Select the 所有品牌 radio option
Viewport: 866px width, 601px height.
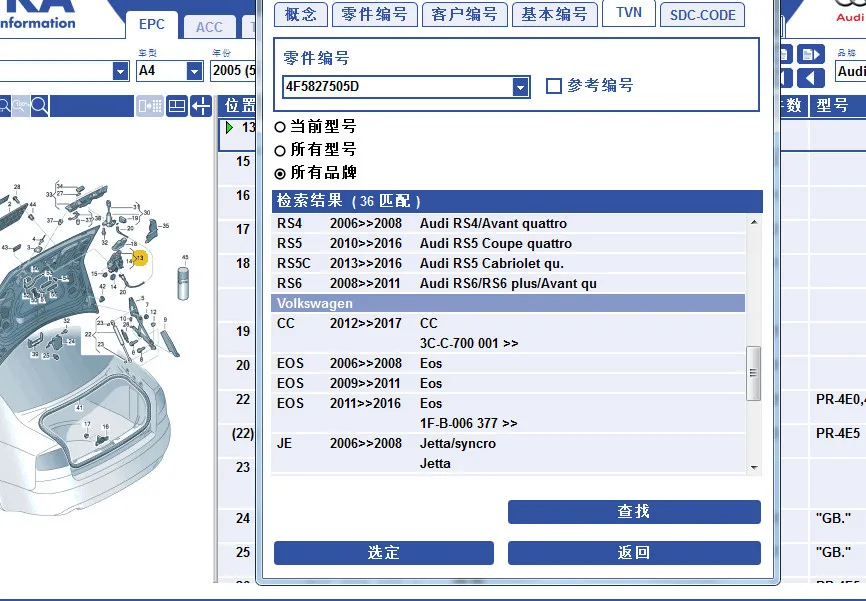(x=280, y=173)
